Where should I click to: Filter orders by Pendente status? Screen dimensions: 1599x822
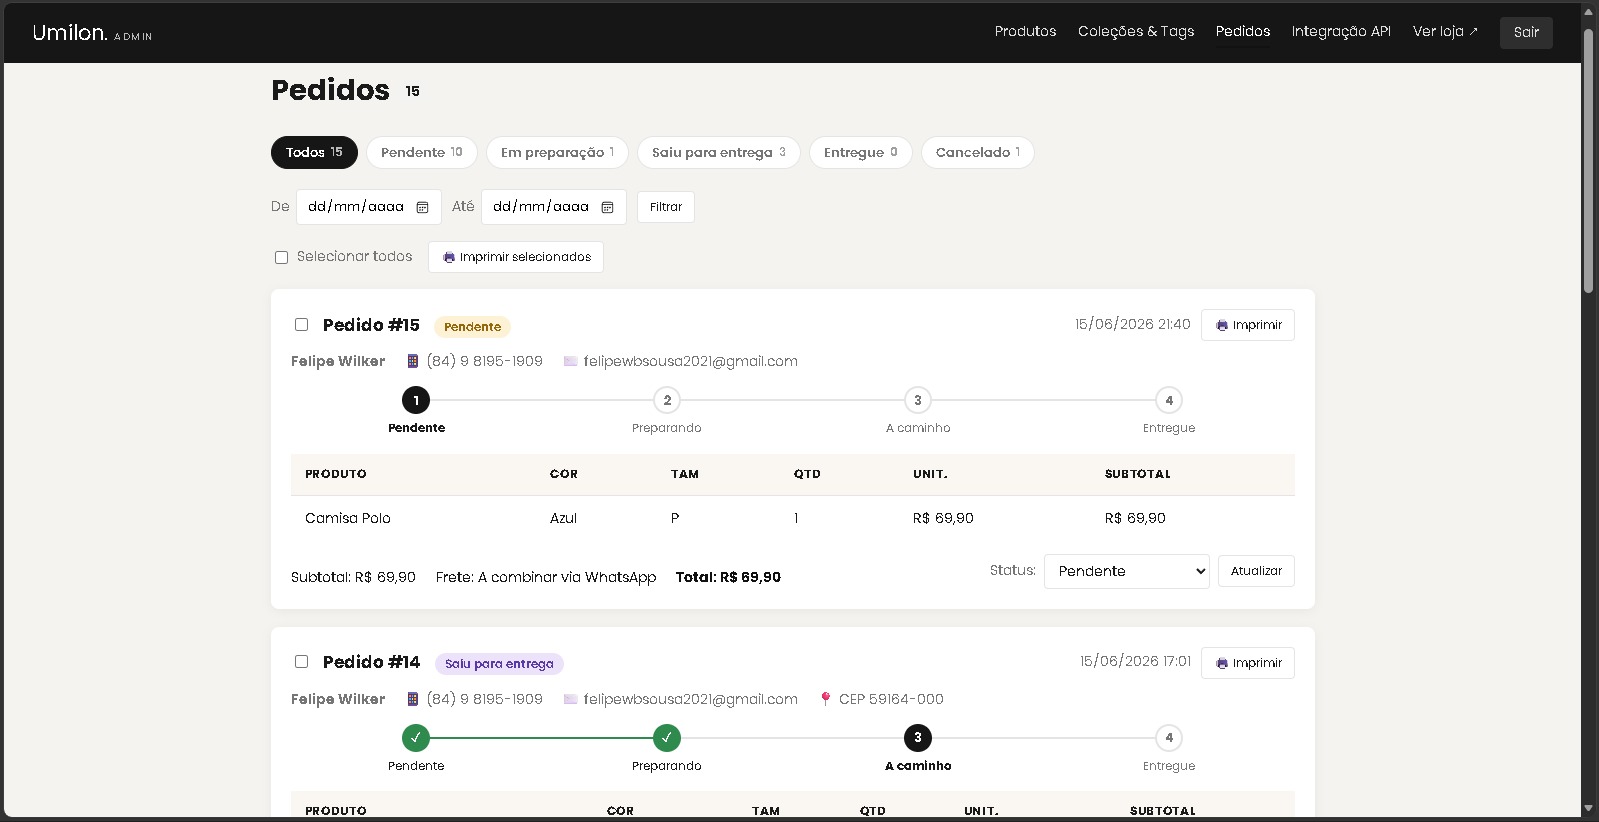click(422, 152)
